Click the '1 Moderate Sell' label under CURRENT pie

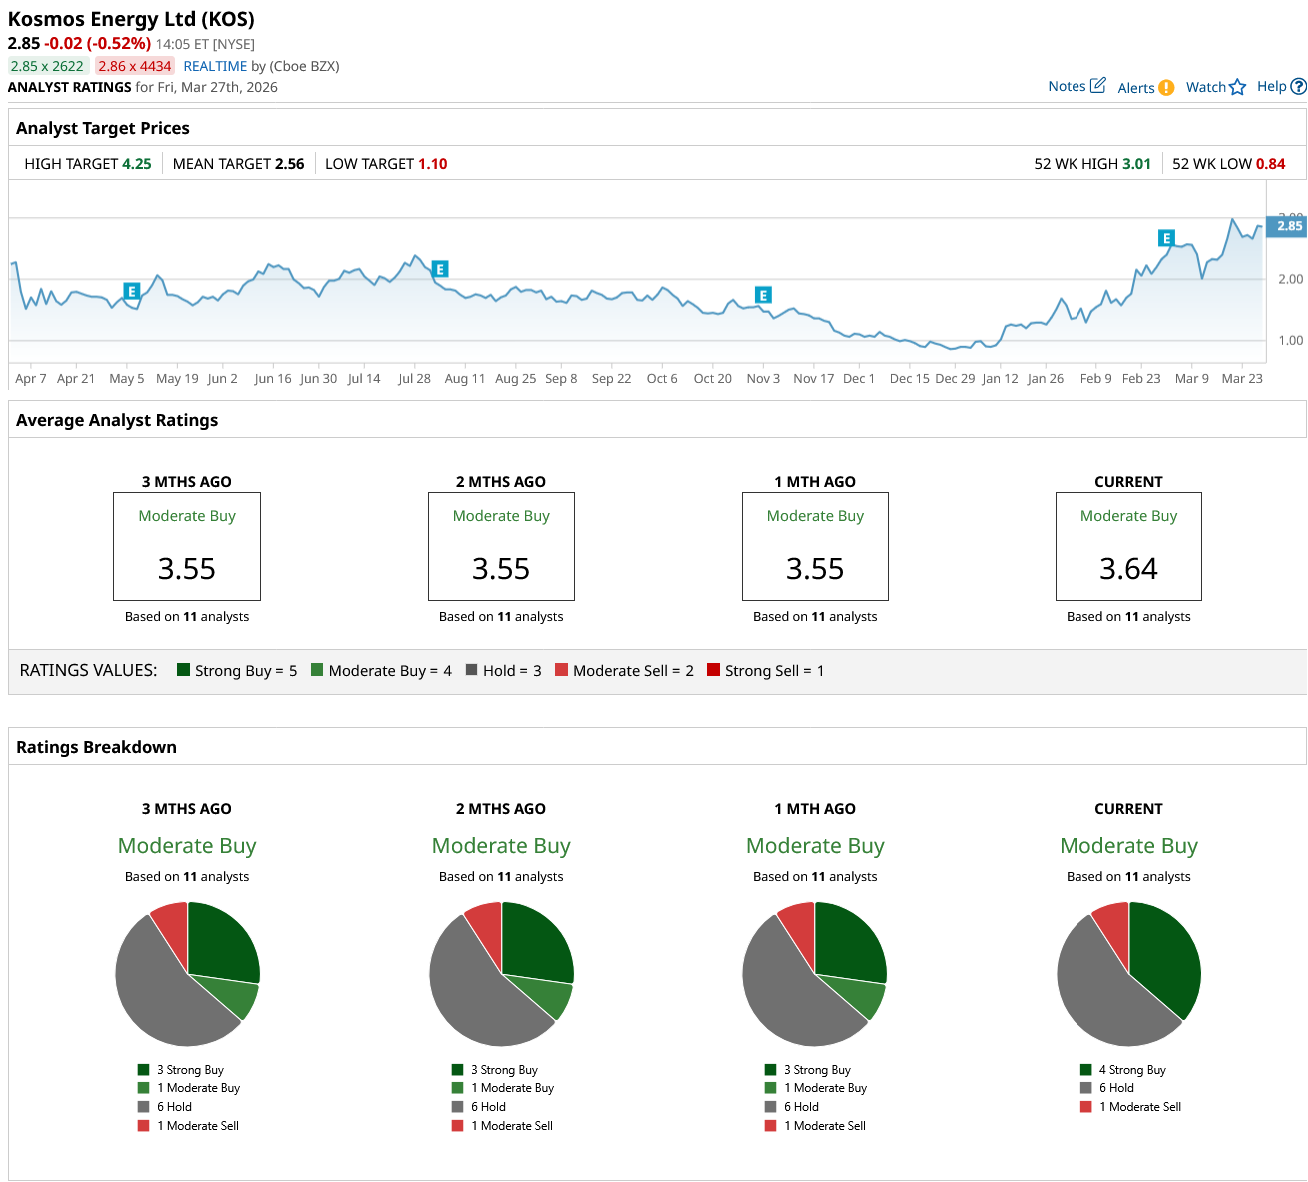coord(1140,1107)
